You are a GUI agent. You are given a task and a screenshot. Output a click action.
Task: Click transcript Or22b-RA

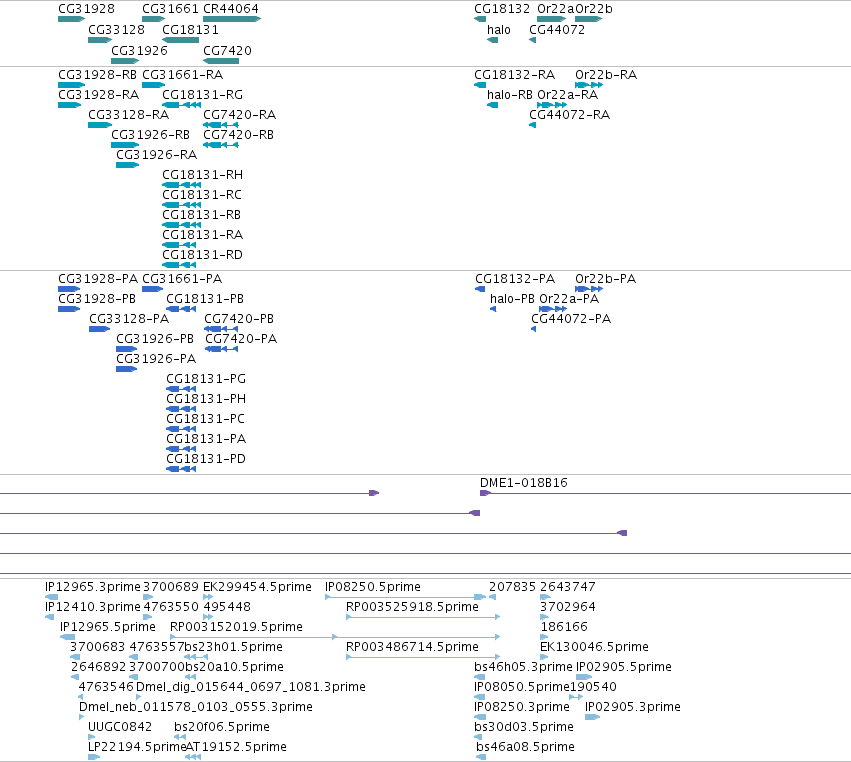click(x=606, y=74)
